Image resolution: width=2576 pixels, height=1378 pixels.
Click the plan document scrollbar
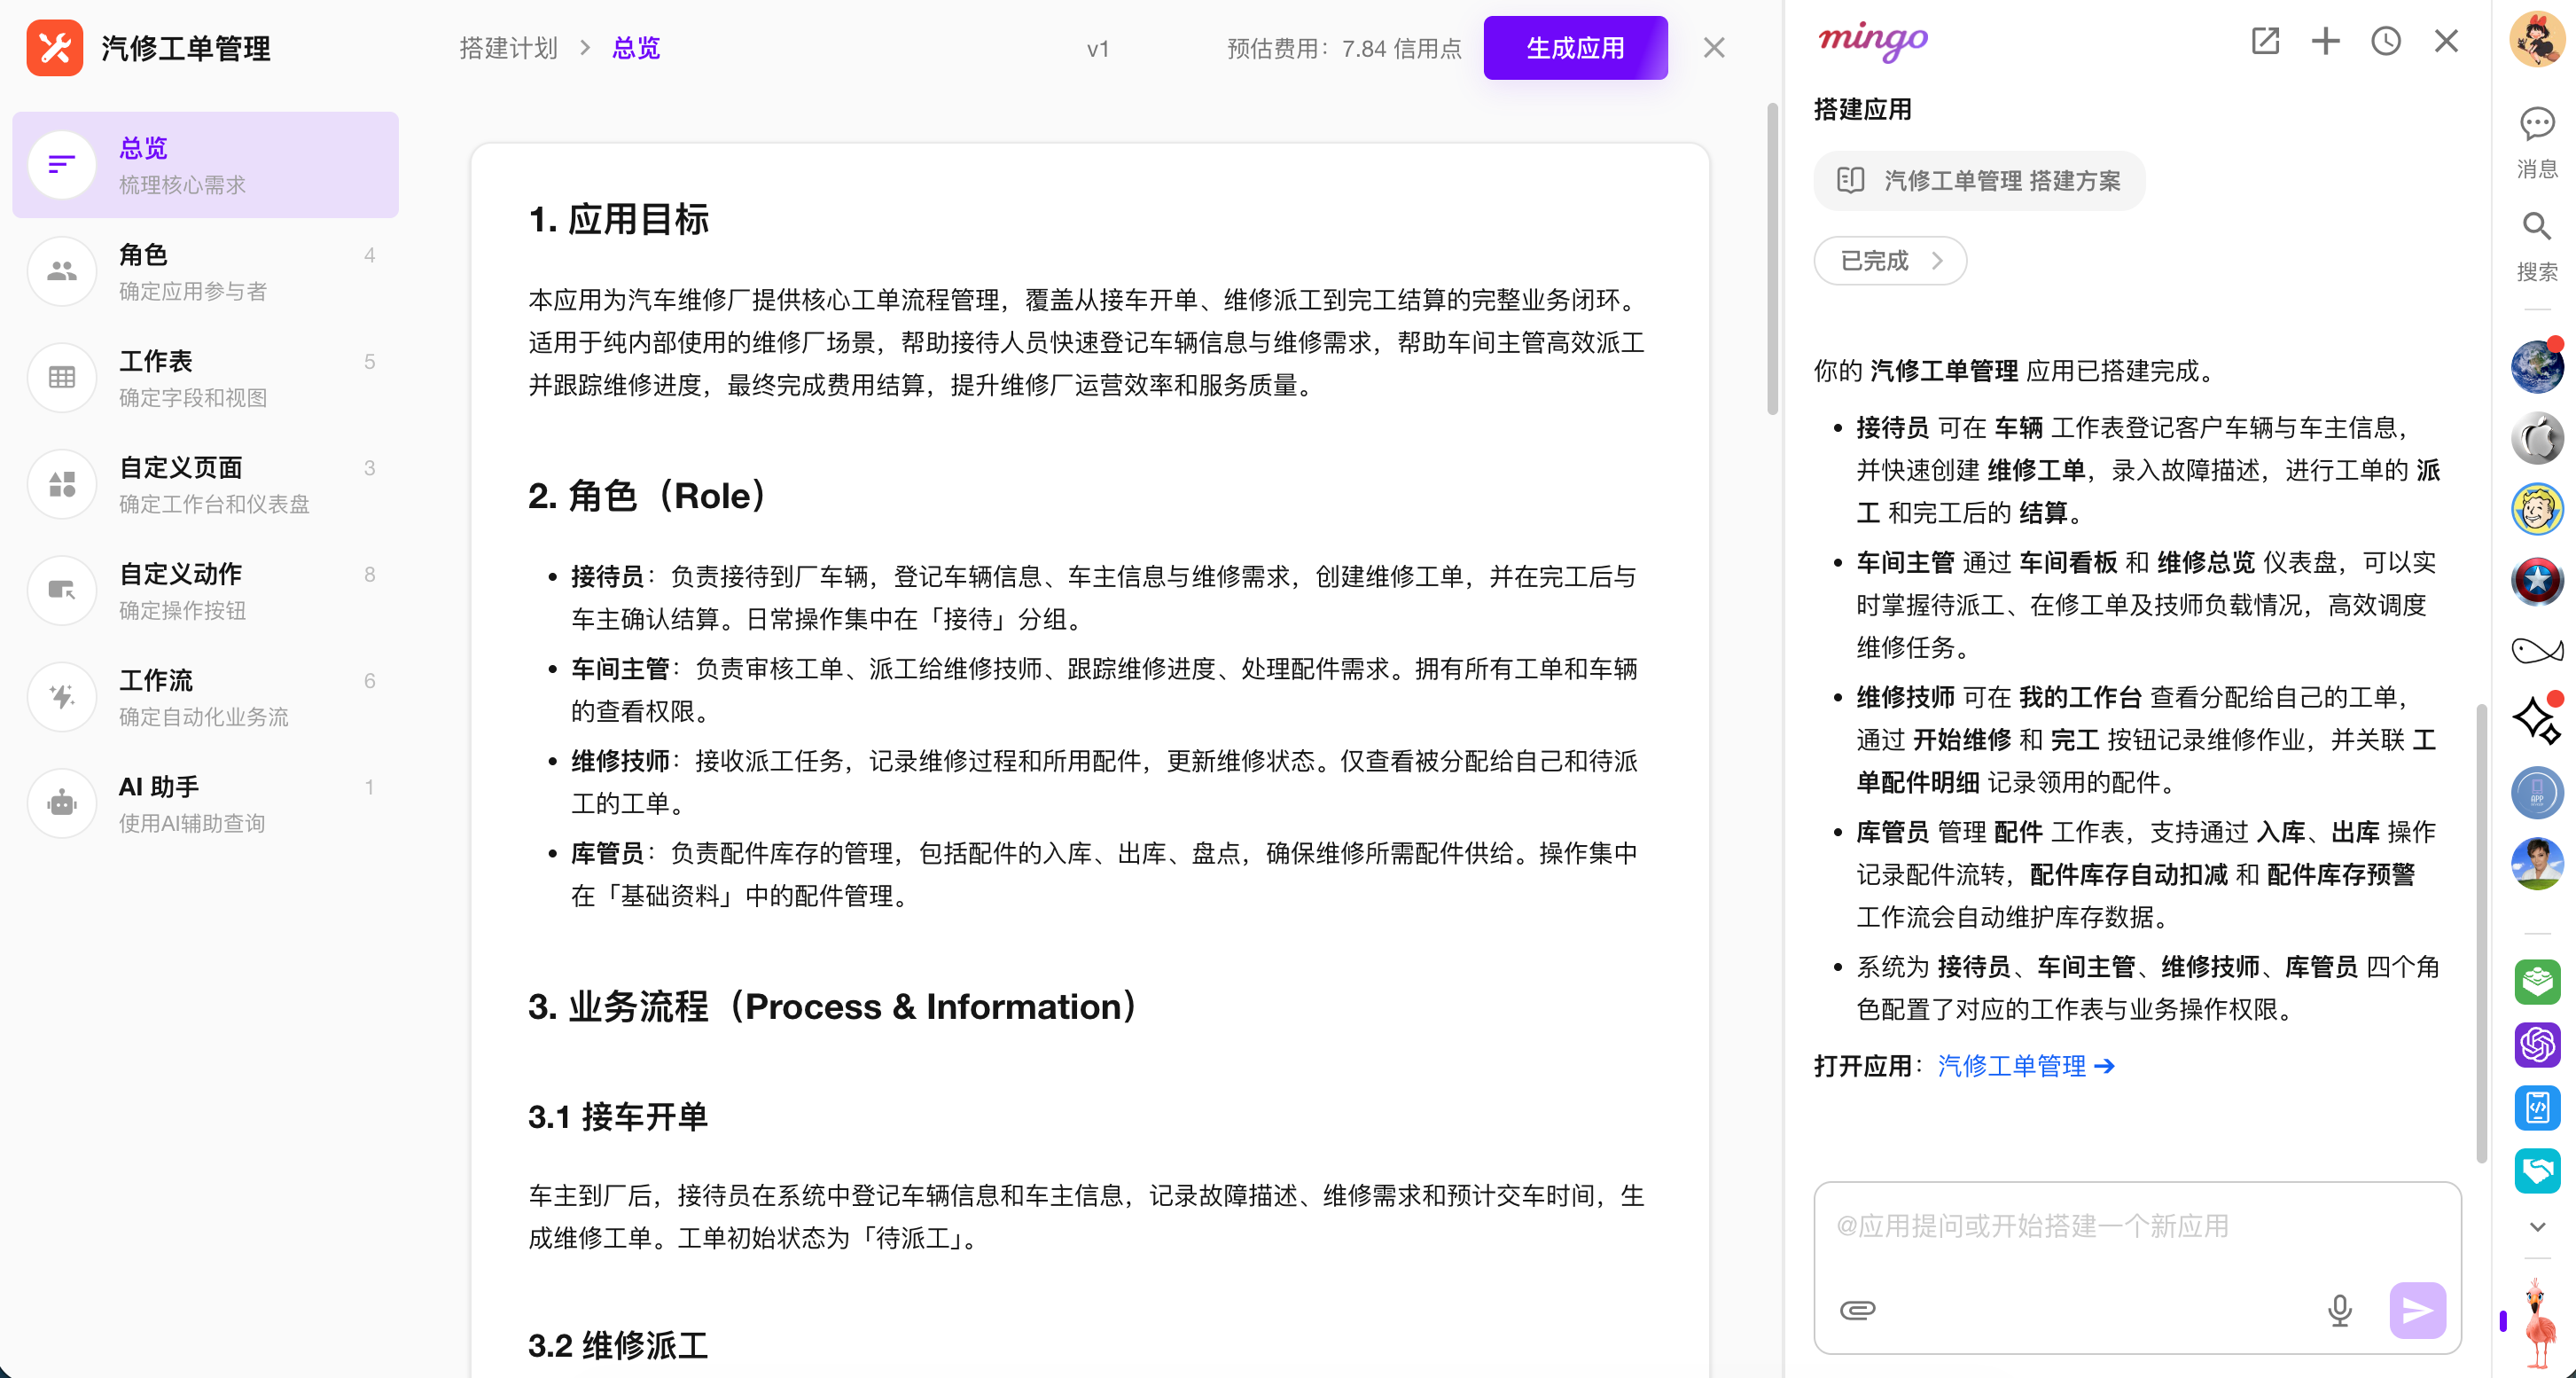click(1772, 258)
